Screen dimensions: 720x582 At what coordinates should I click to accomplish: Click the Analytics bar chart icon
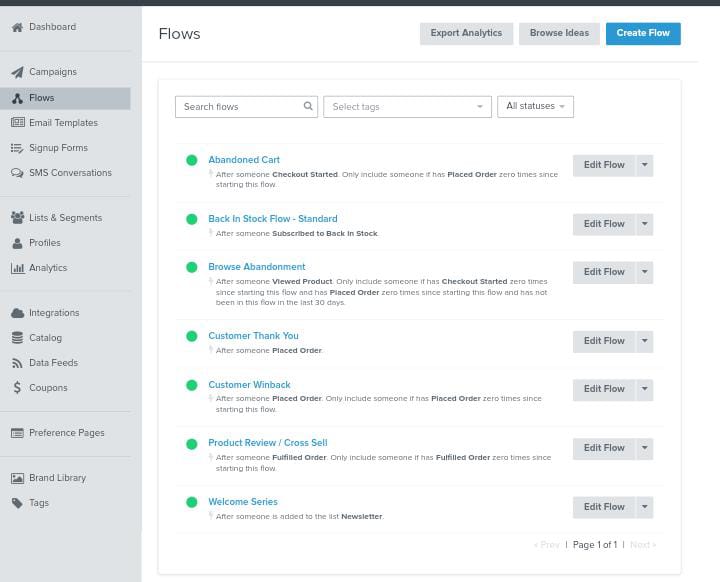tap(17, 268)
